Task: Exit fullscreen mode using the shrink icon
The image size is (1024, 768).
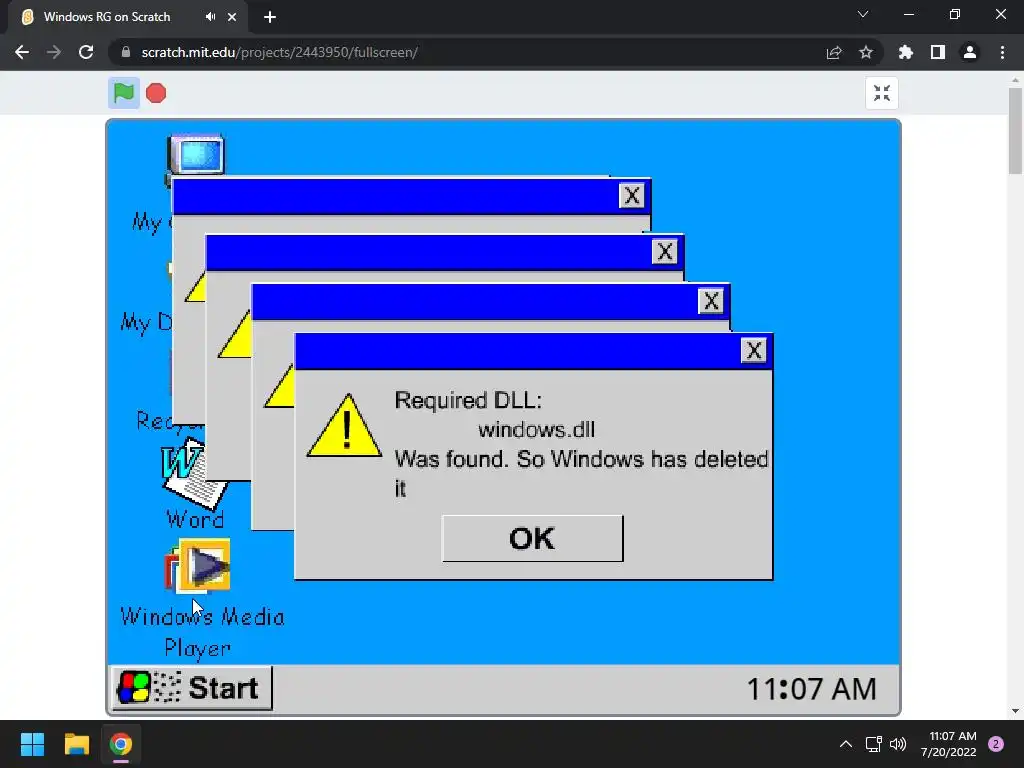Action: [882, 93]
